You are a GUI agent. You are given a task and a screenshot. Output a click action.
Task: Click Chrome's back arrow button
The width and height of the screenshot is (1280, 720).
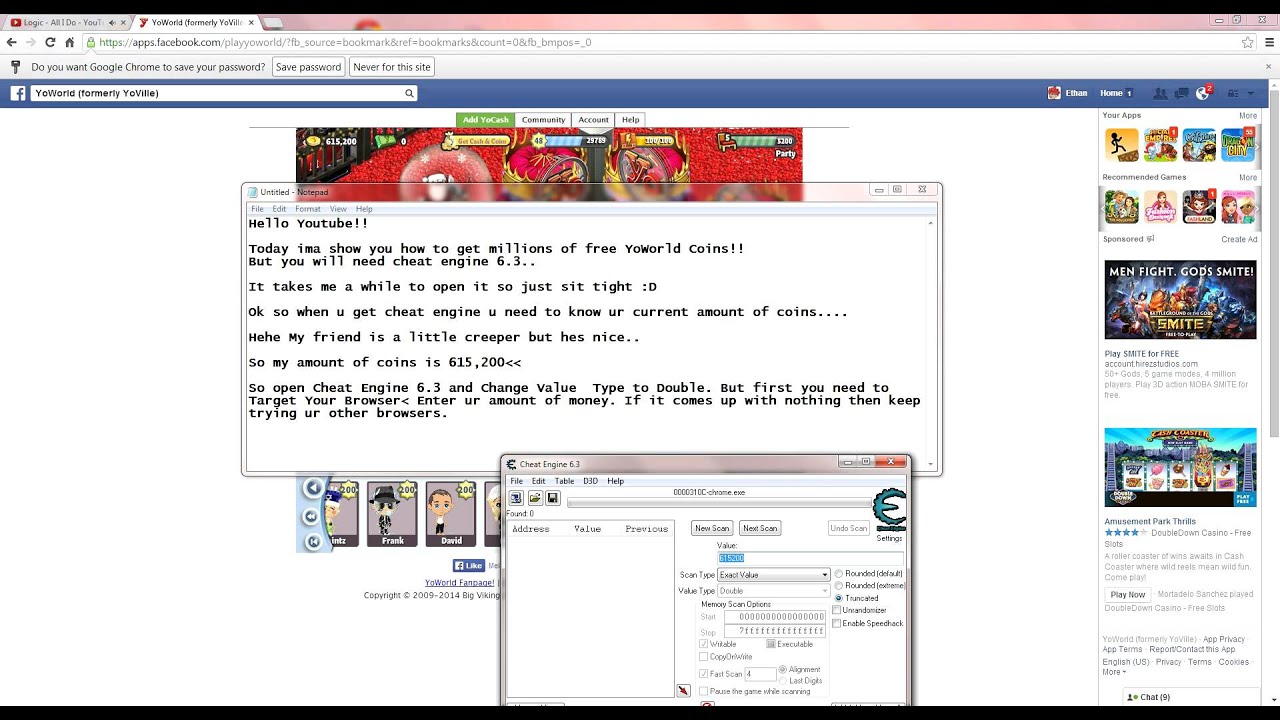pos(11,42)
